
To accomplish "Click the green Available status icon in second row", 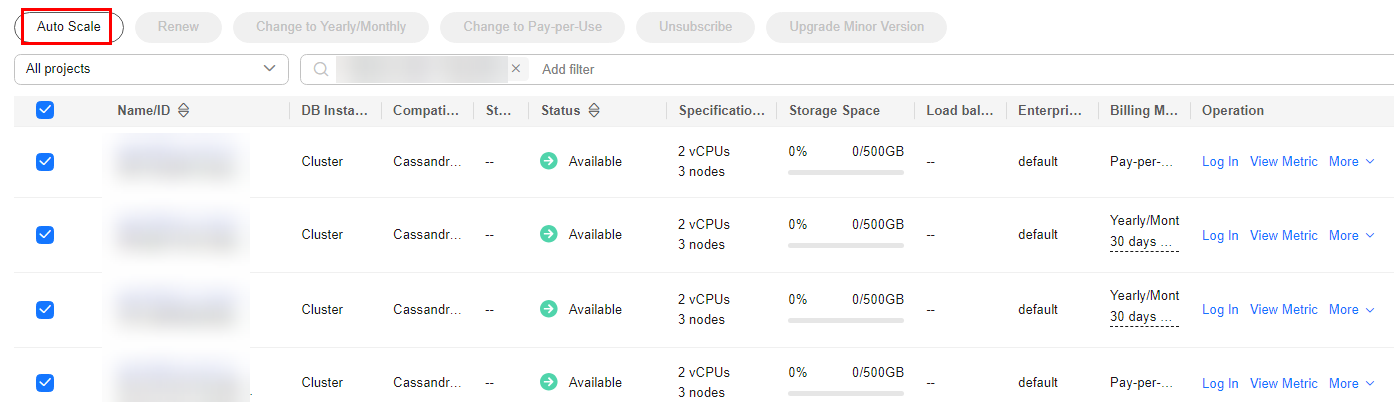I will pyautogui.click(x=549, y=234).
